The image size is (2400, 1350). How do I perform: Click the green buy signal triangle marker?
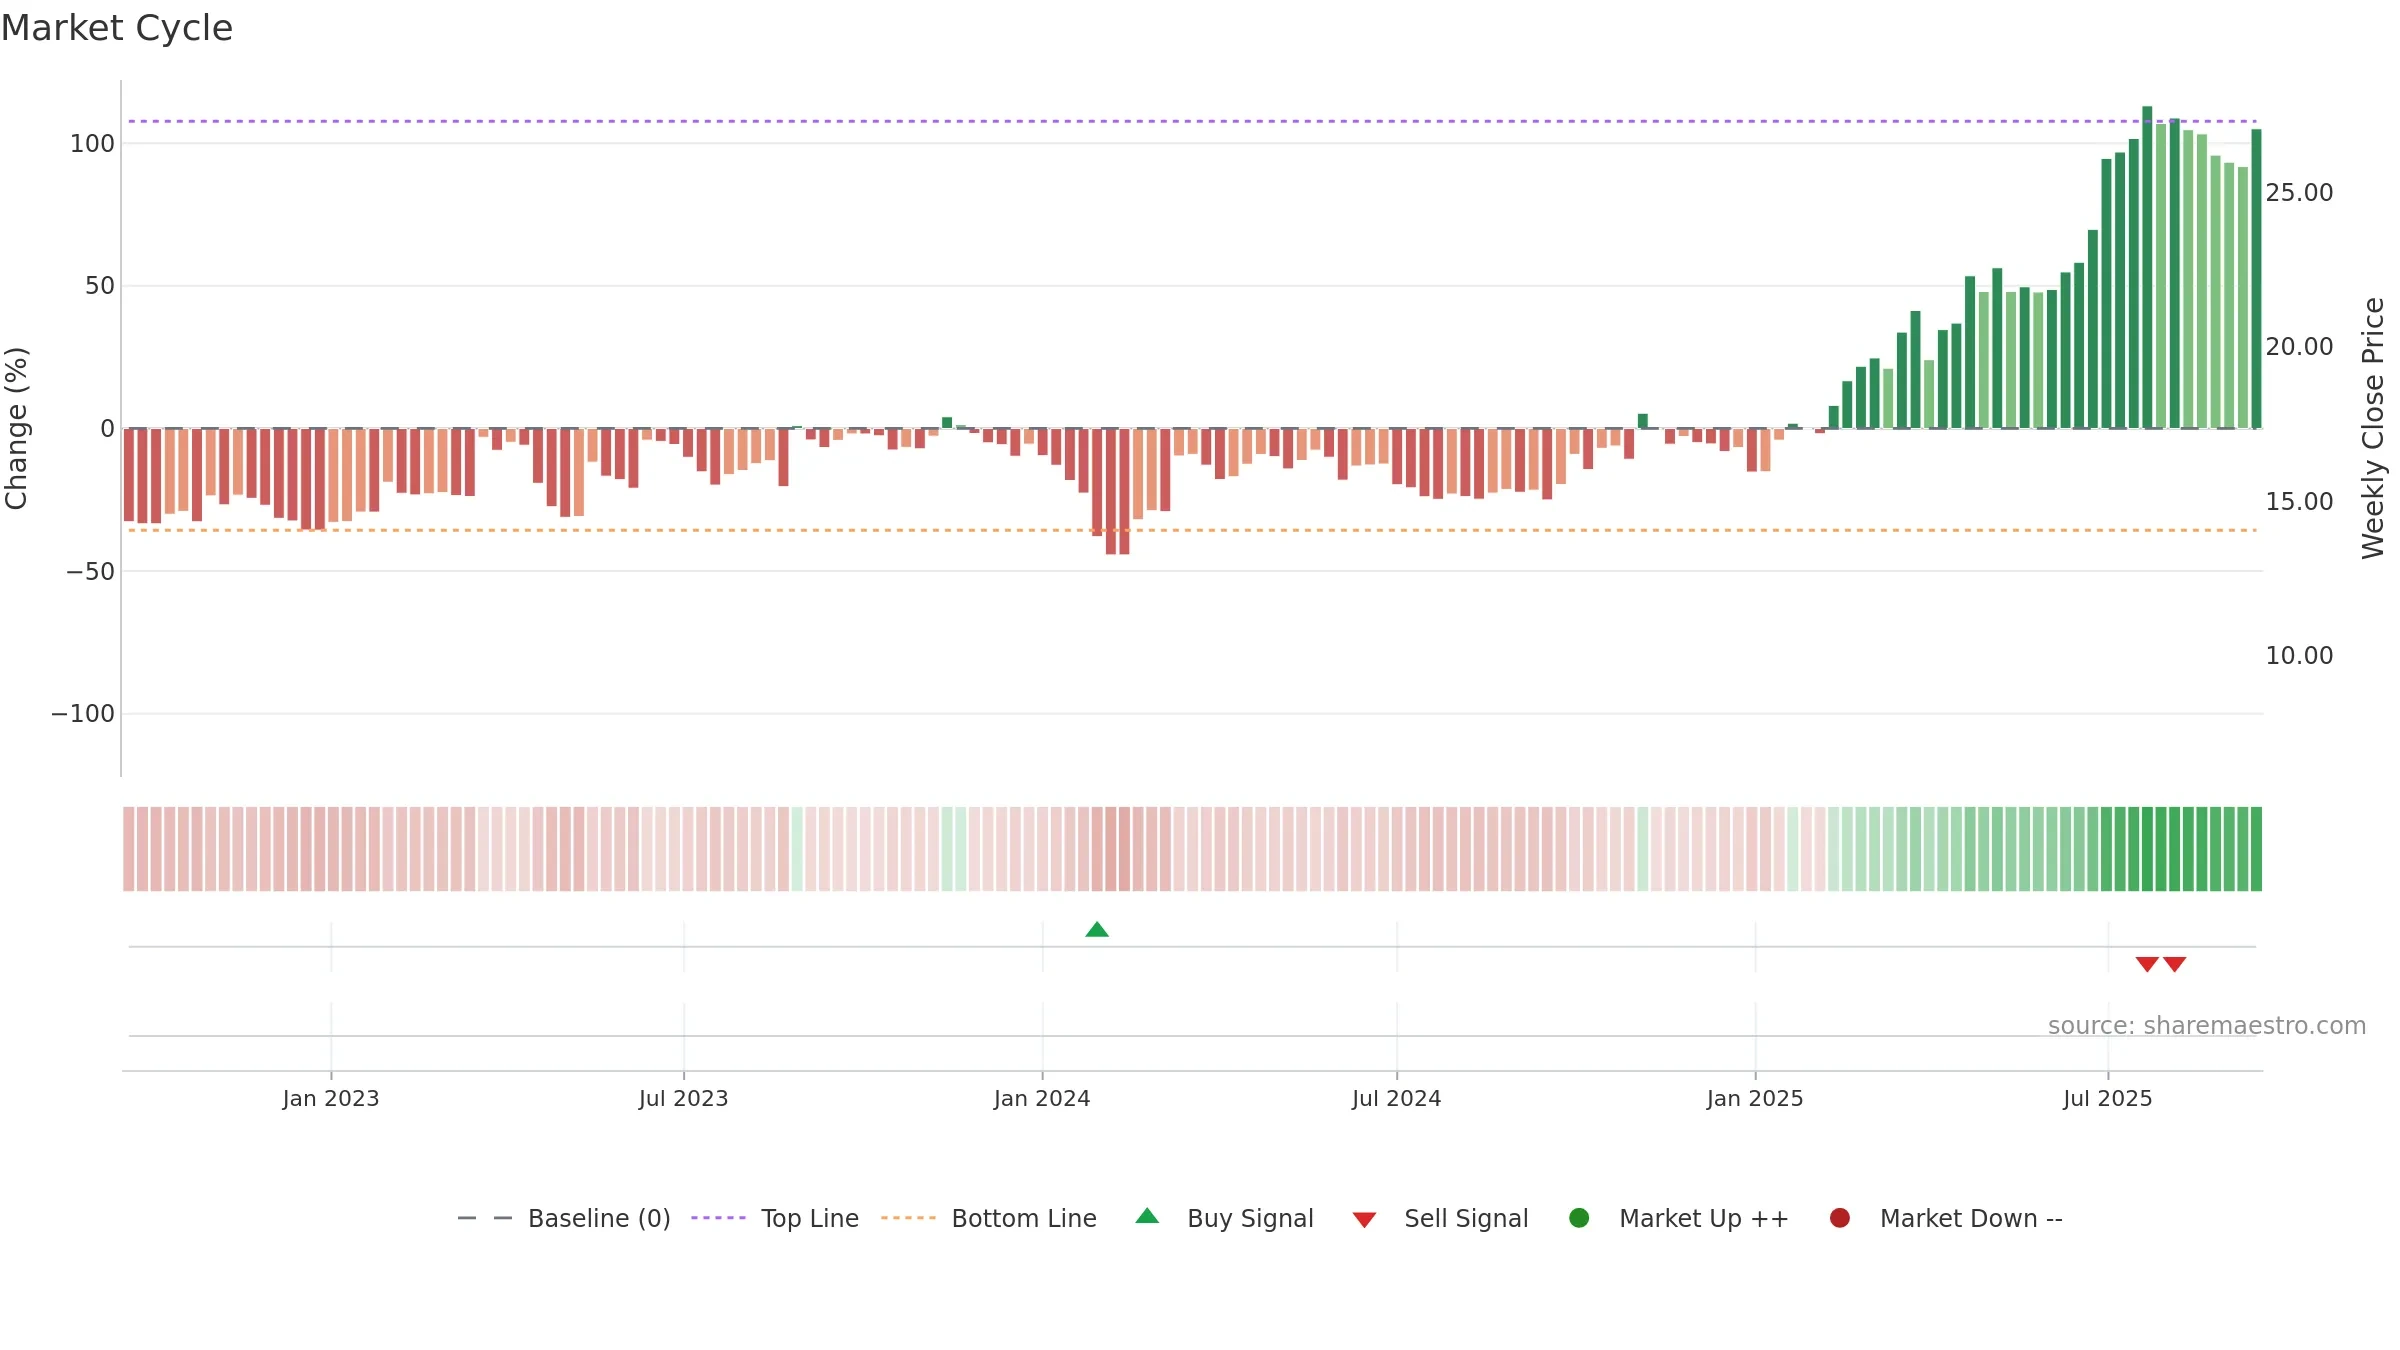point(1097,930)
